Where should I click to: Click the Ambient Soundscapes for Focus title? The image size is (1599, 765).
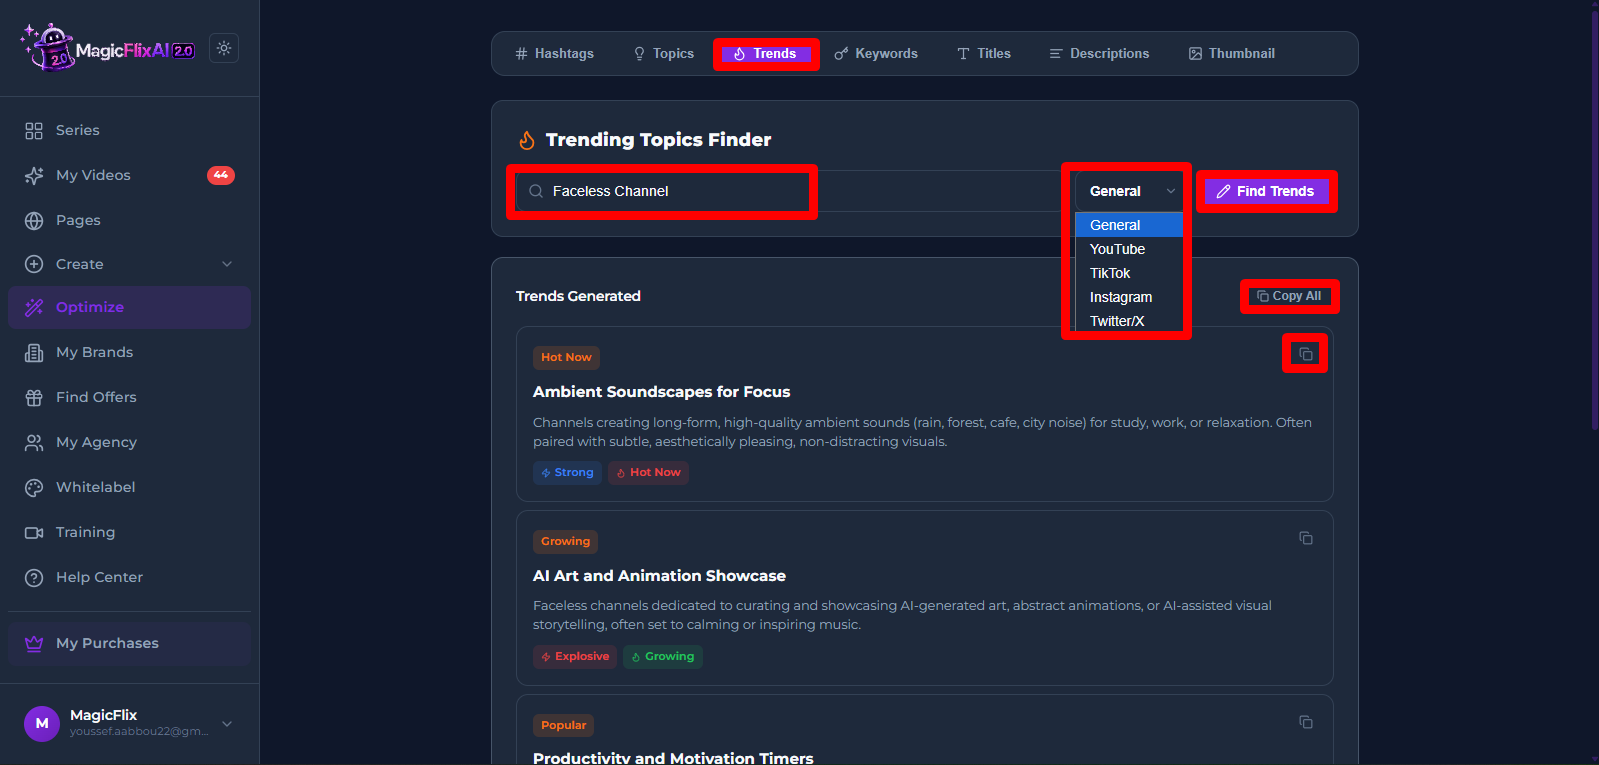click(x=661, y=392)
